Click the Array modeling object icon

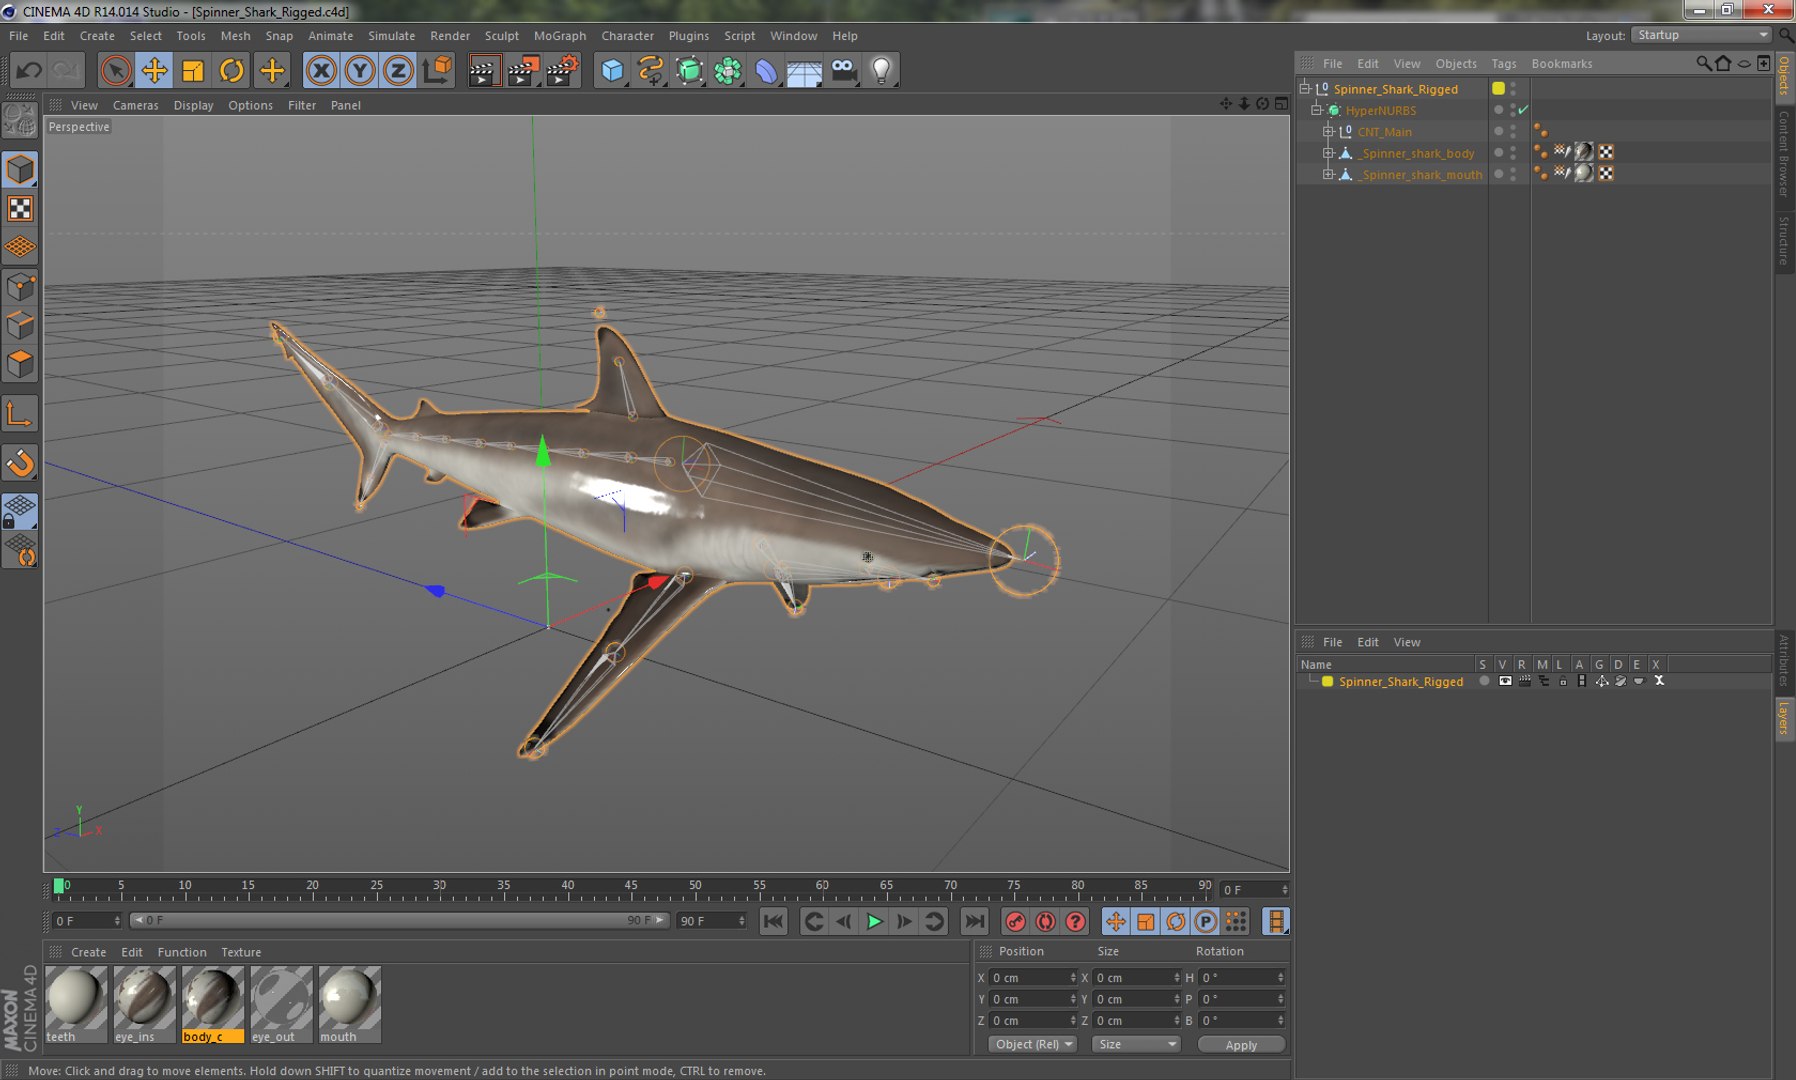coord(728,70)
